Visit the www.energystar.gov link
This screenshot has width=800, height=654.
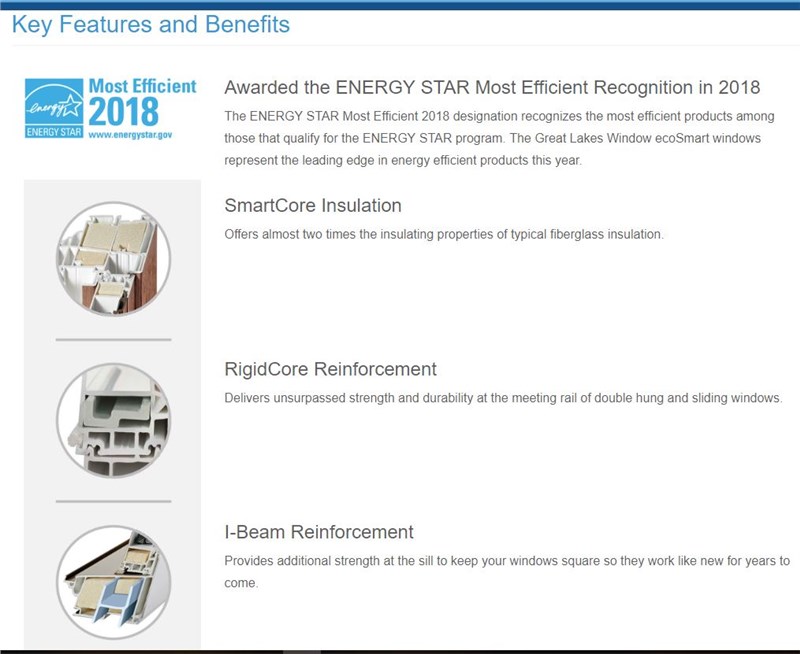click(x=130, y=133)
